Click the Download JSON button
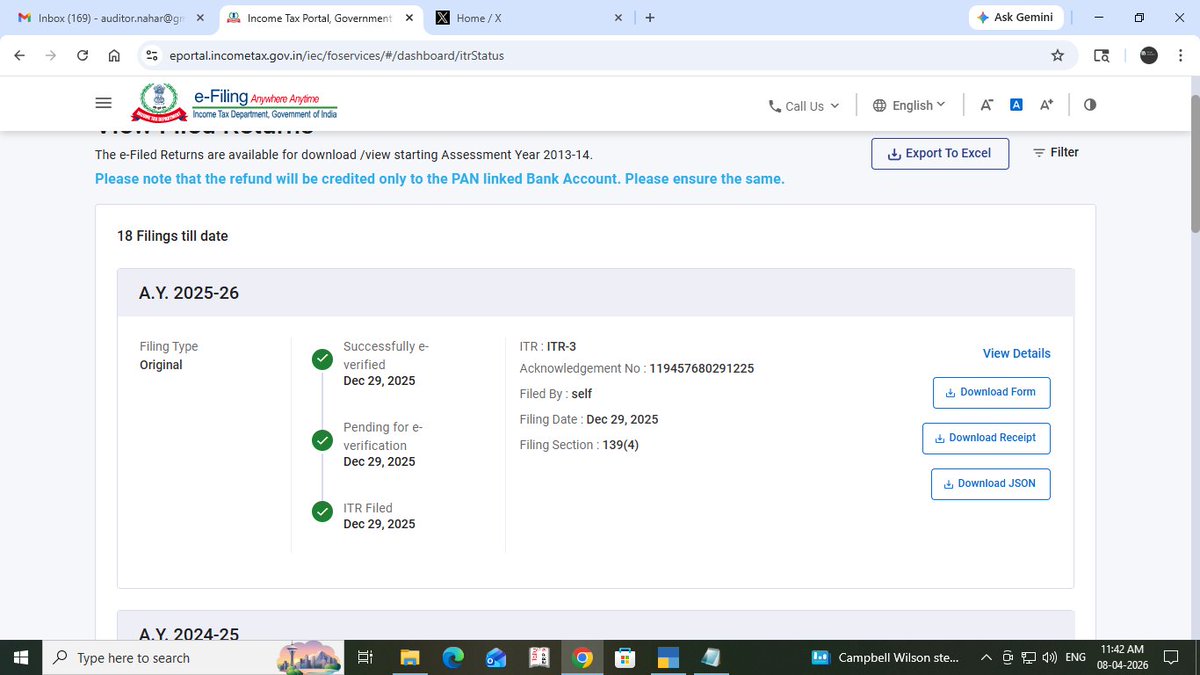The height and width of the screenshot is (675, 1200). [x=991, y=483]
